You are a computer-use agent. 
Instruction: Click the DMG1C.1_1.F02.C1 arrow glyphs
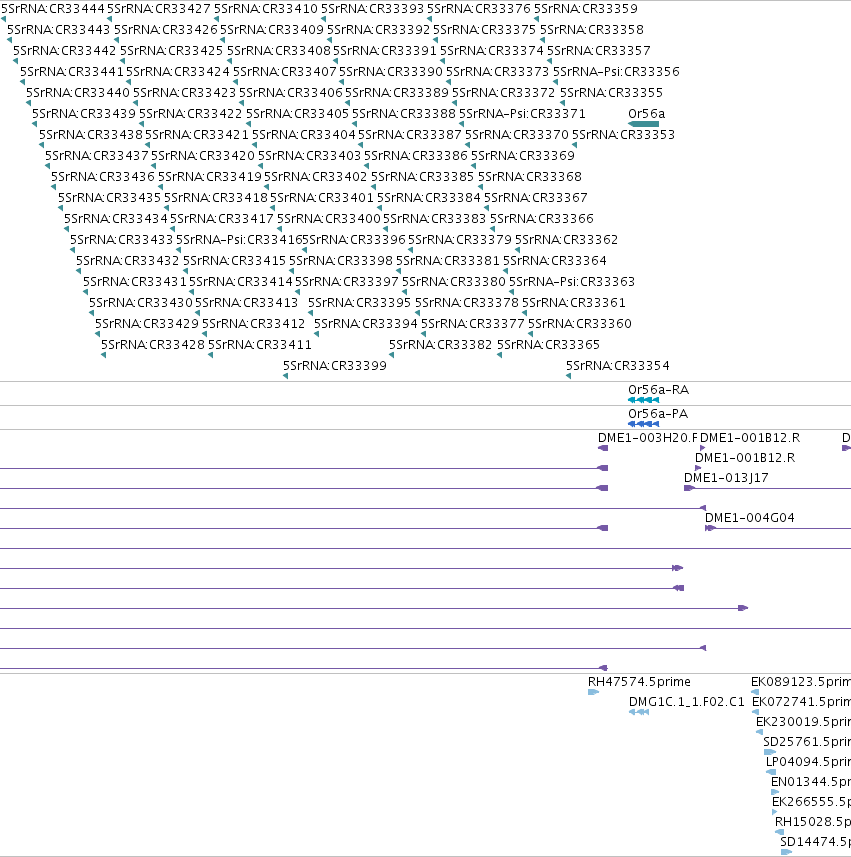pyautogui.click(x=639, y=712)
